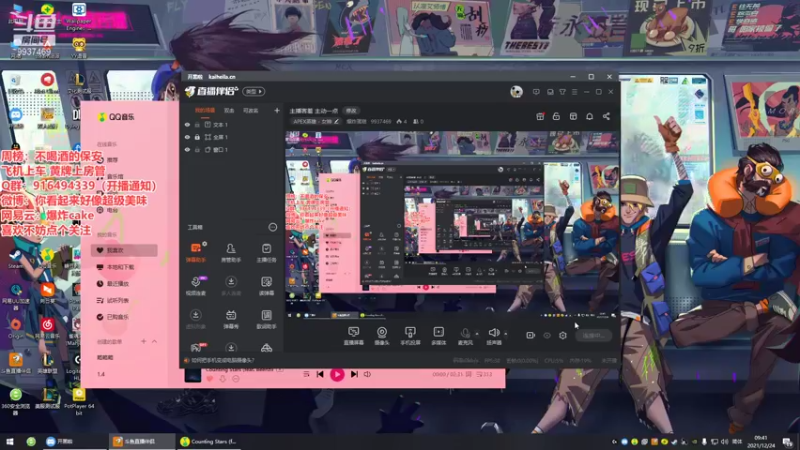Open streaming settings gear icon

click(x=563, y=335)
